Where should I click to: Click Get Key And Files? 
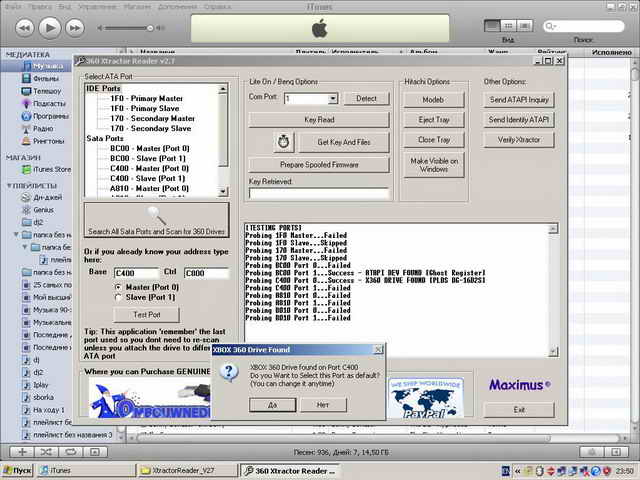click(x=344, y=142)
